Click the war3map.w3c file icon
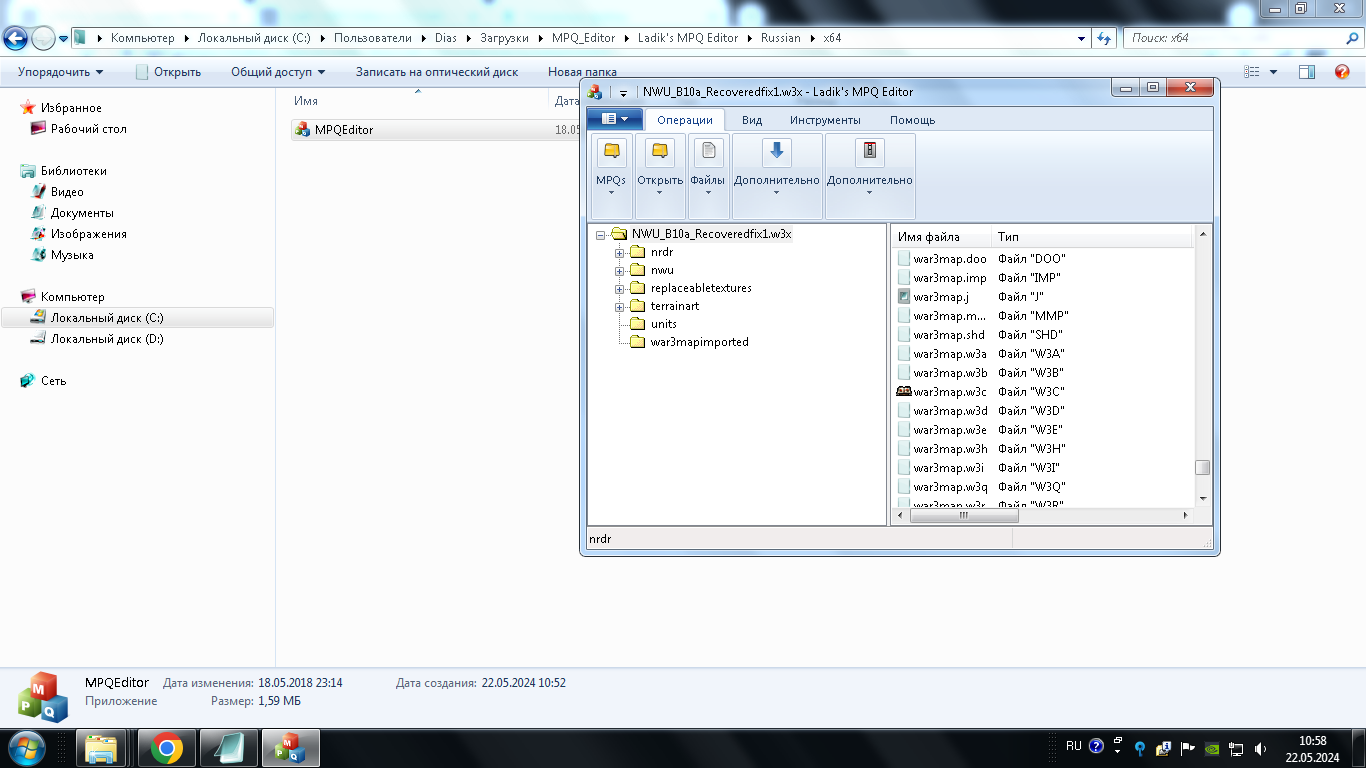The width and height of the screenshot is (1366, 768). point(904,392)
